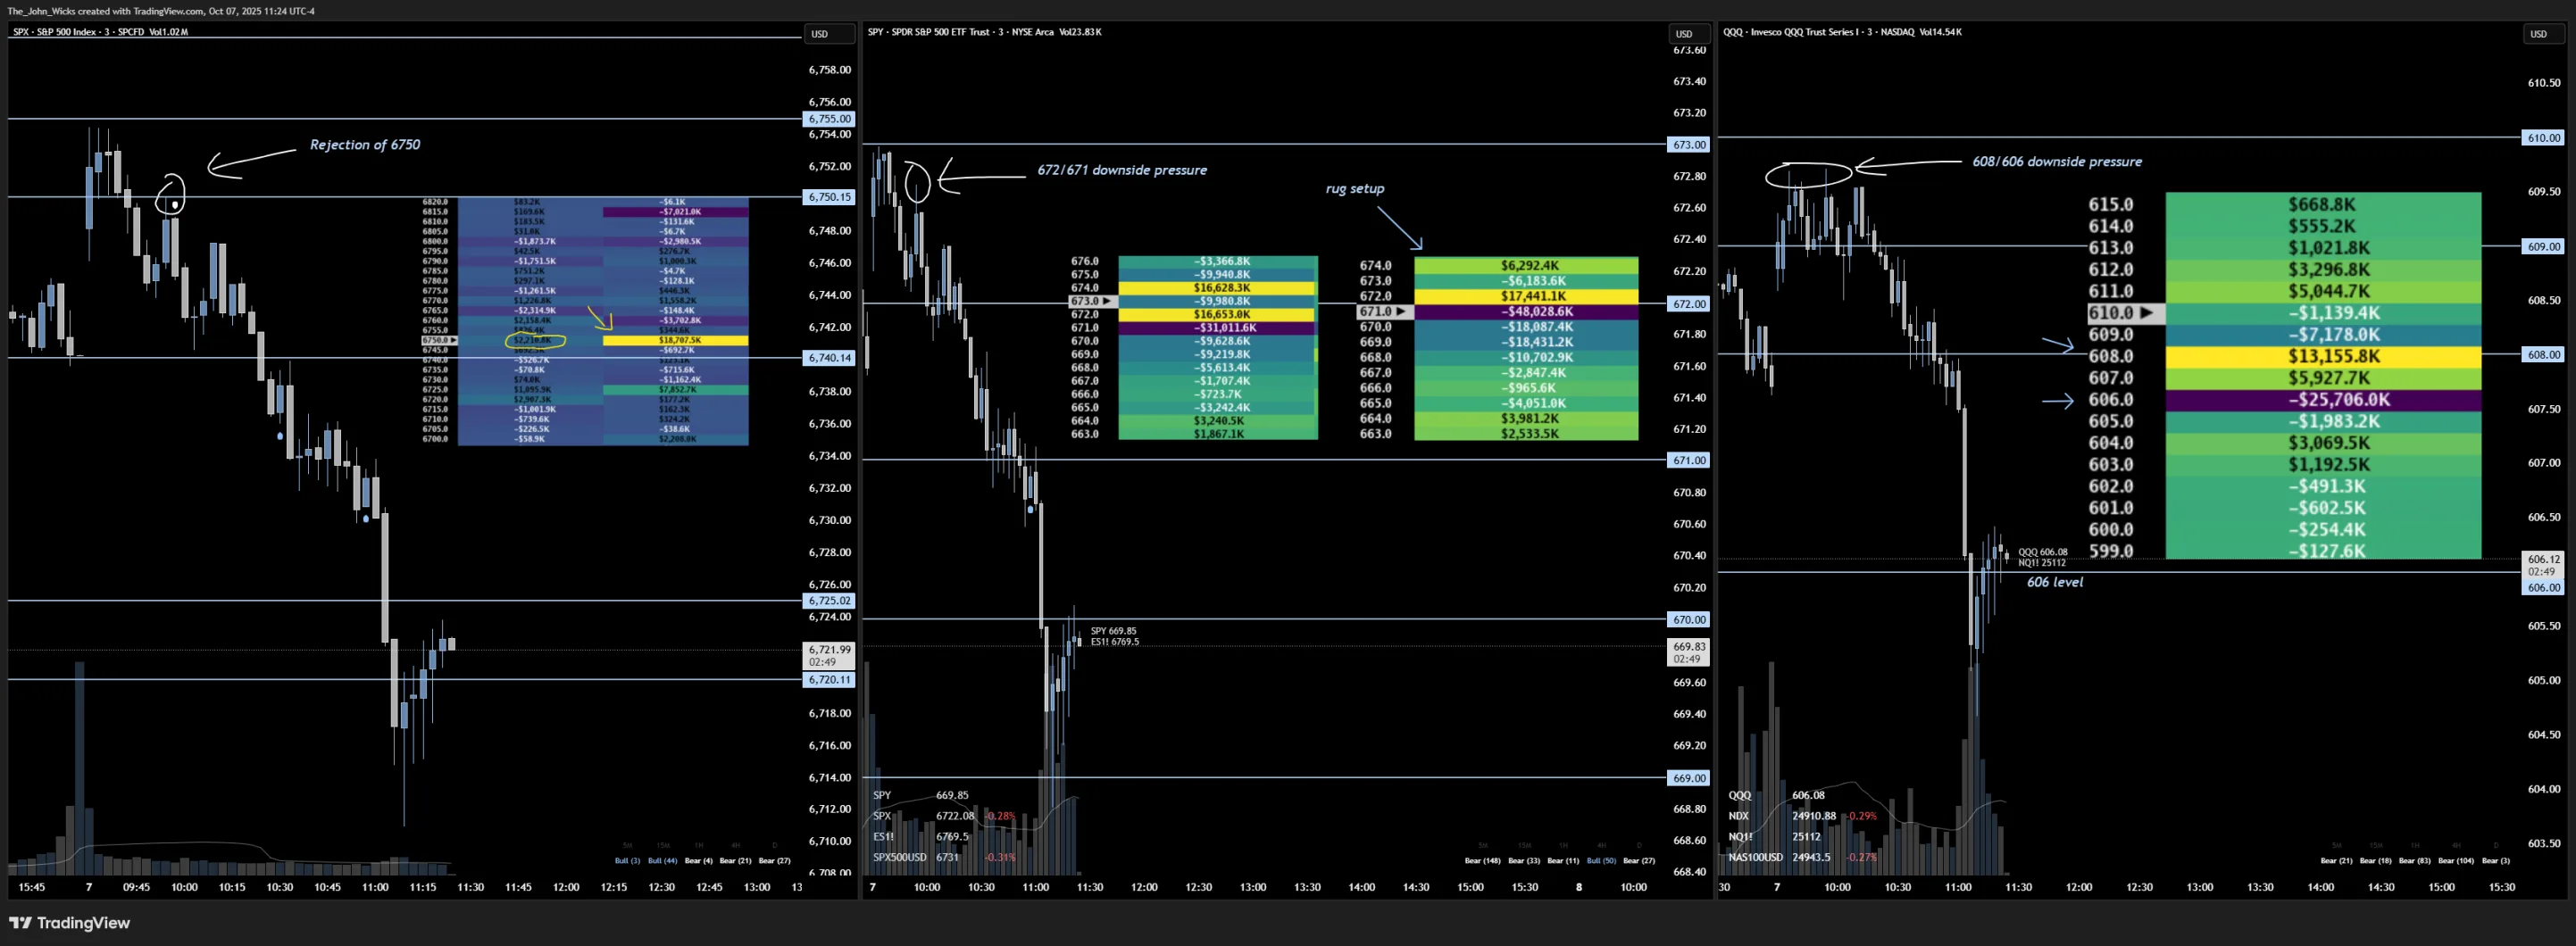
Task: Select the 671.00 level label on SPY
Action: [x=1689, y=461]
